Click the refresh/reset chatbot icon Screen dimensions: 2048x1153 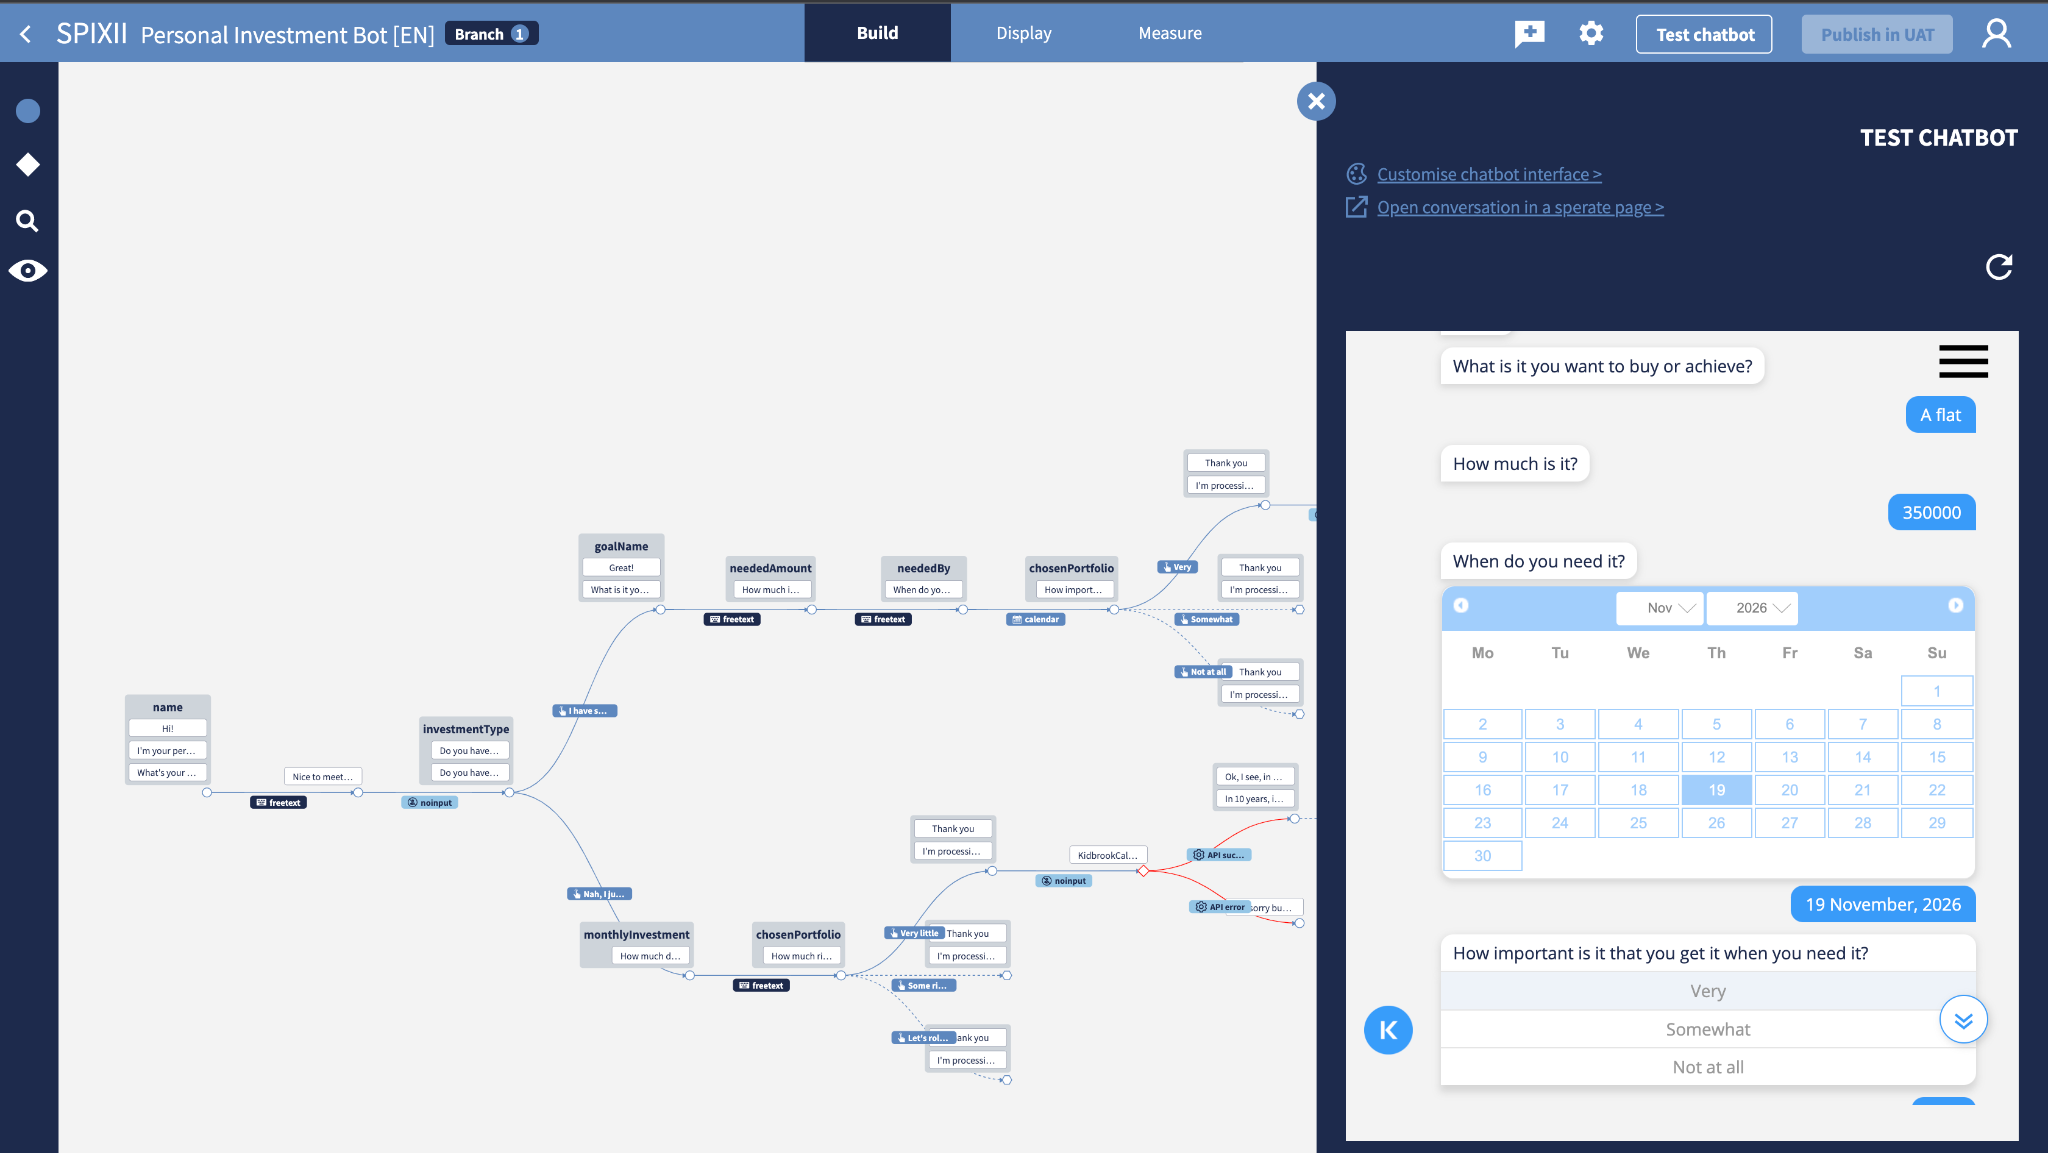(2000, 266)
